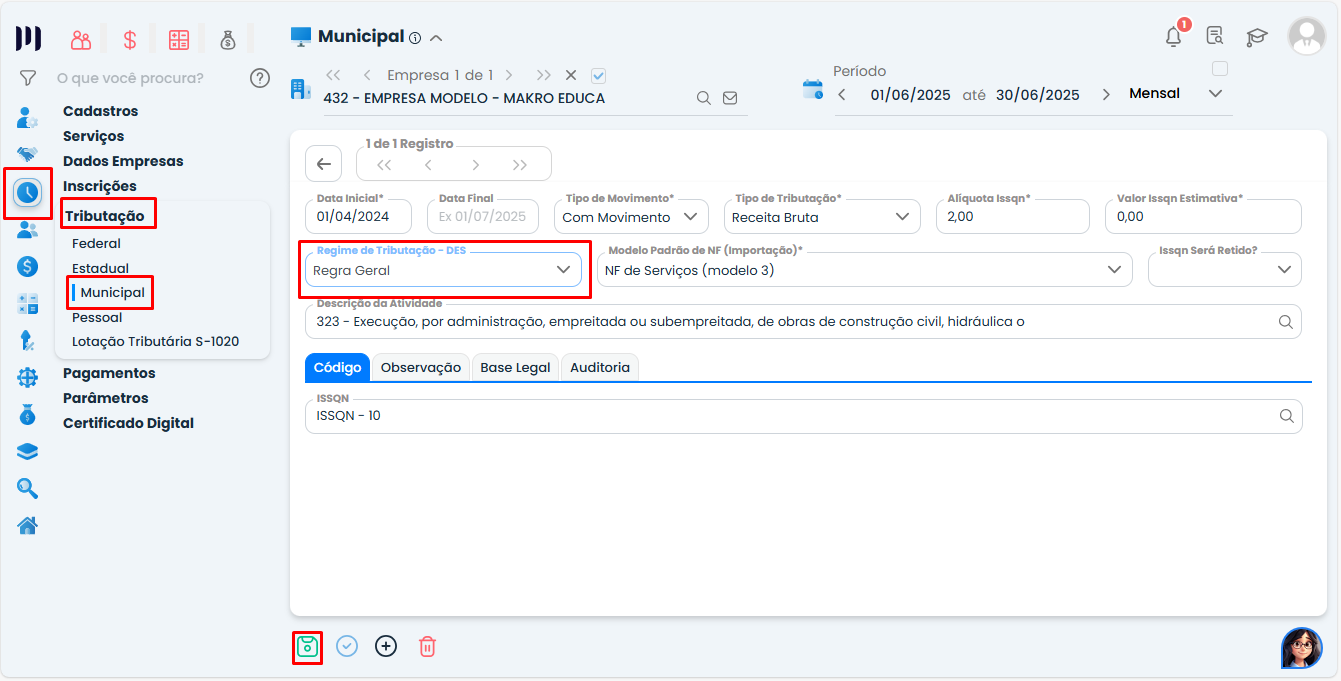Switch to the Base Legal tab
The height and width of the screenshot is (681, 1341).
click(x=515, y=367)
